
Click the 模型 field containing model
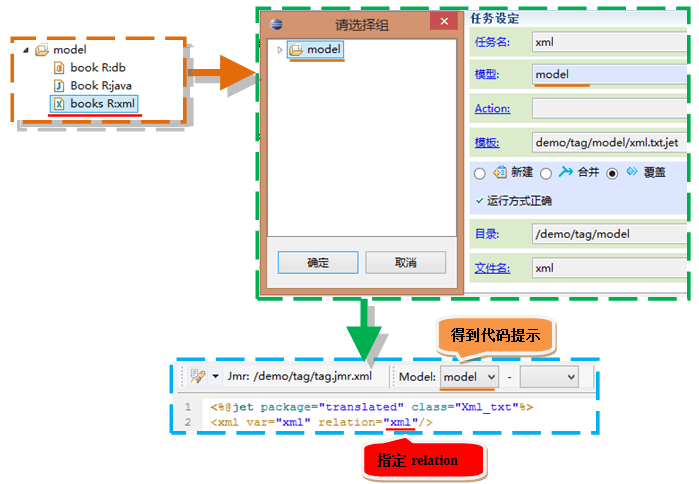[609, 74]
